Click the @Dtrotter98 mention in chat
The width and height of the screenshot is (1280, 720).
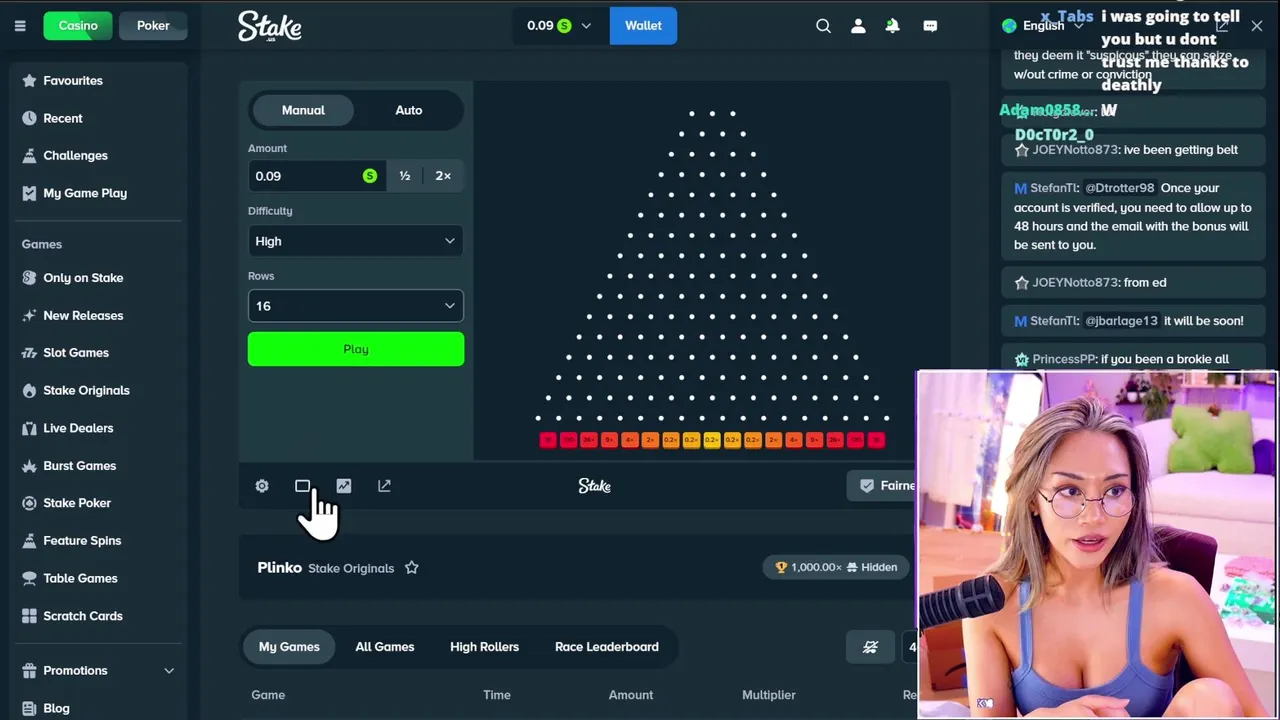coord(1119,188)
